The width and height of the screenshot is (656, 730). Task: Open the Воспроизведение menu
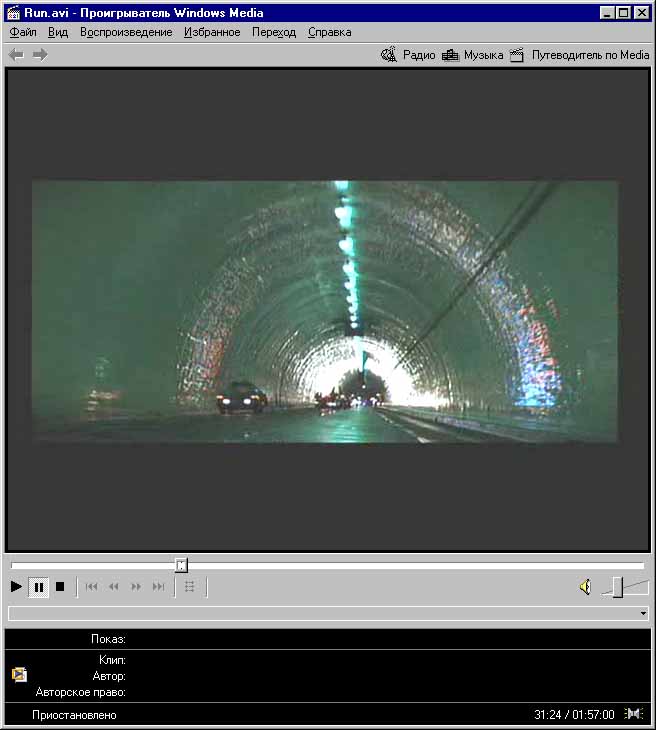[x=126, y=32]
